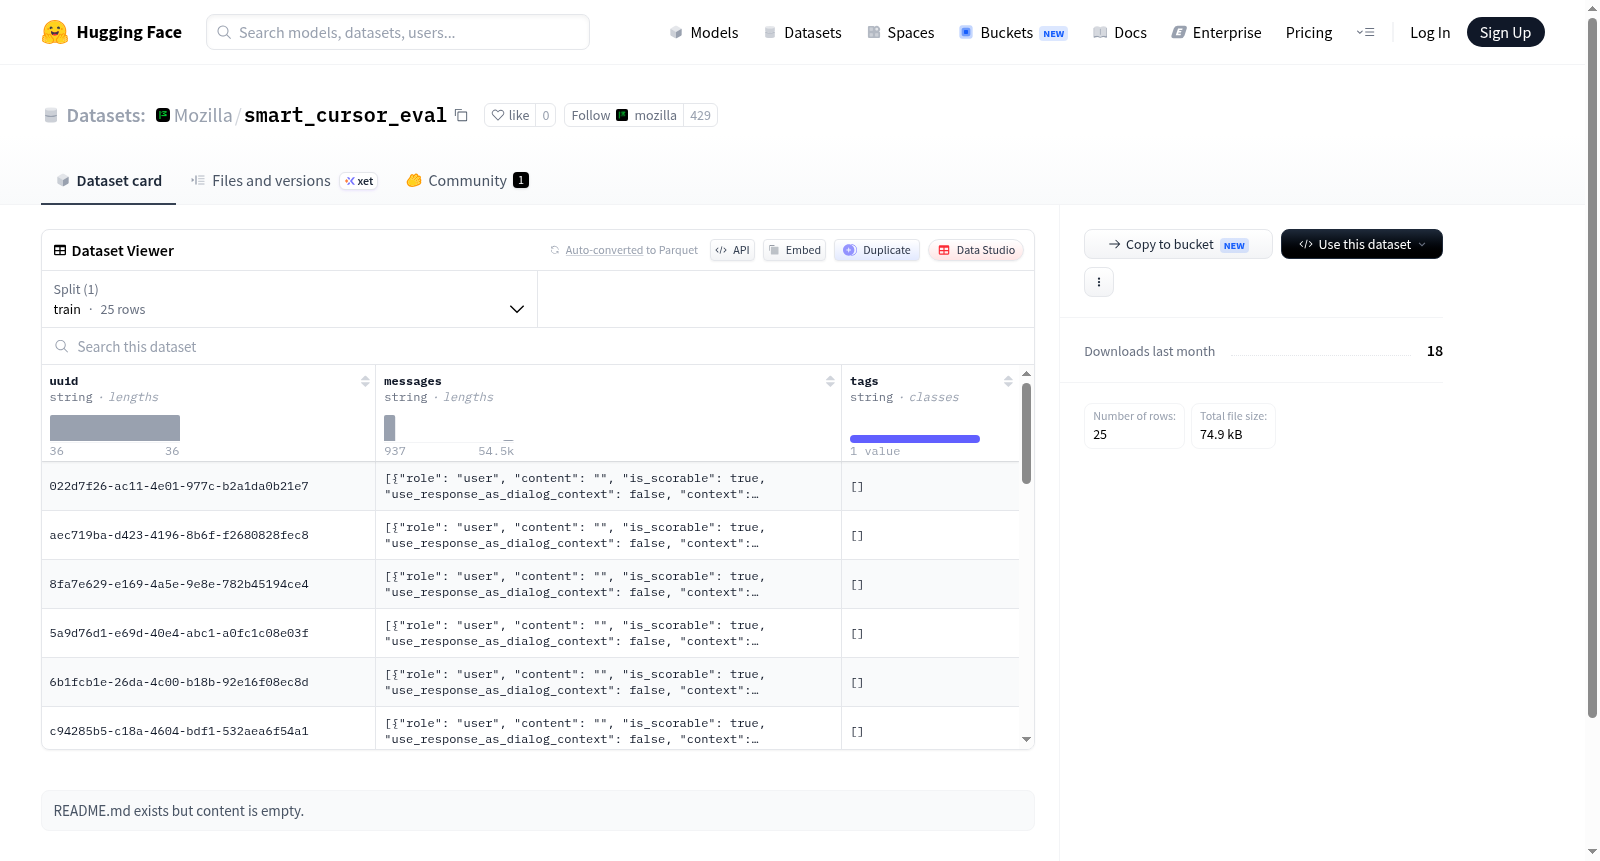The image size is (1600, 861).
Task: Focus the top search models field
Action: pos(398,32)
